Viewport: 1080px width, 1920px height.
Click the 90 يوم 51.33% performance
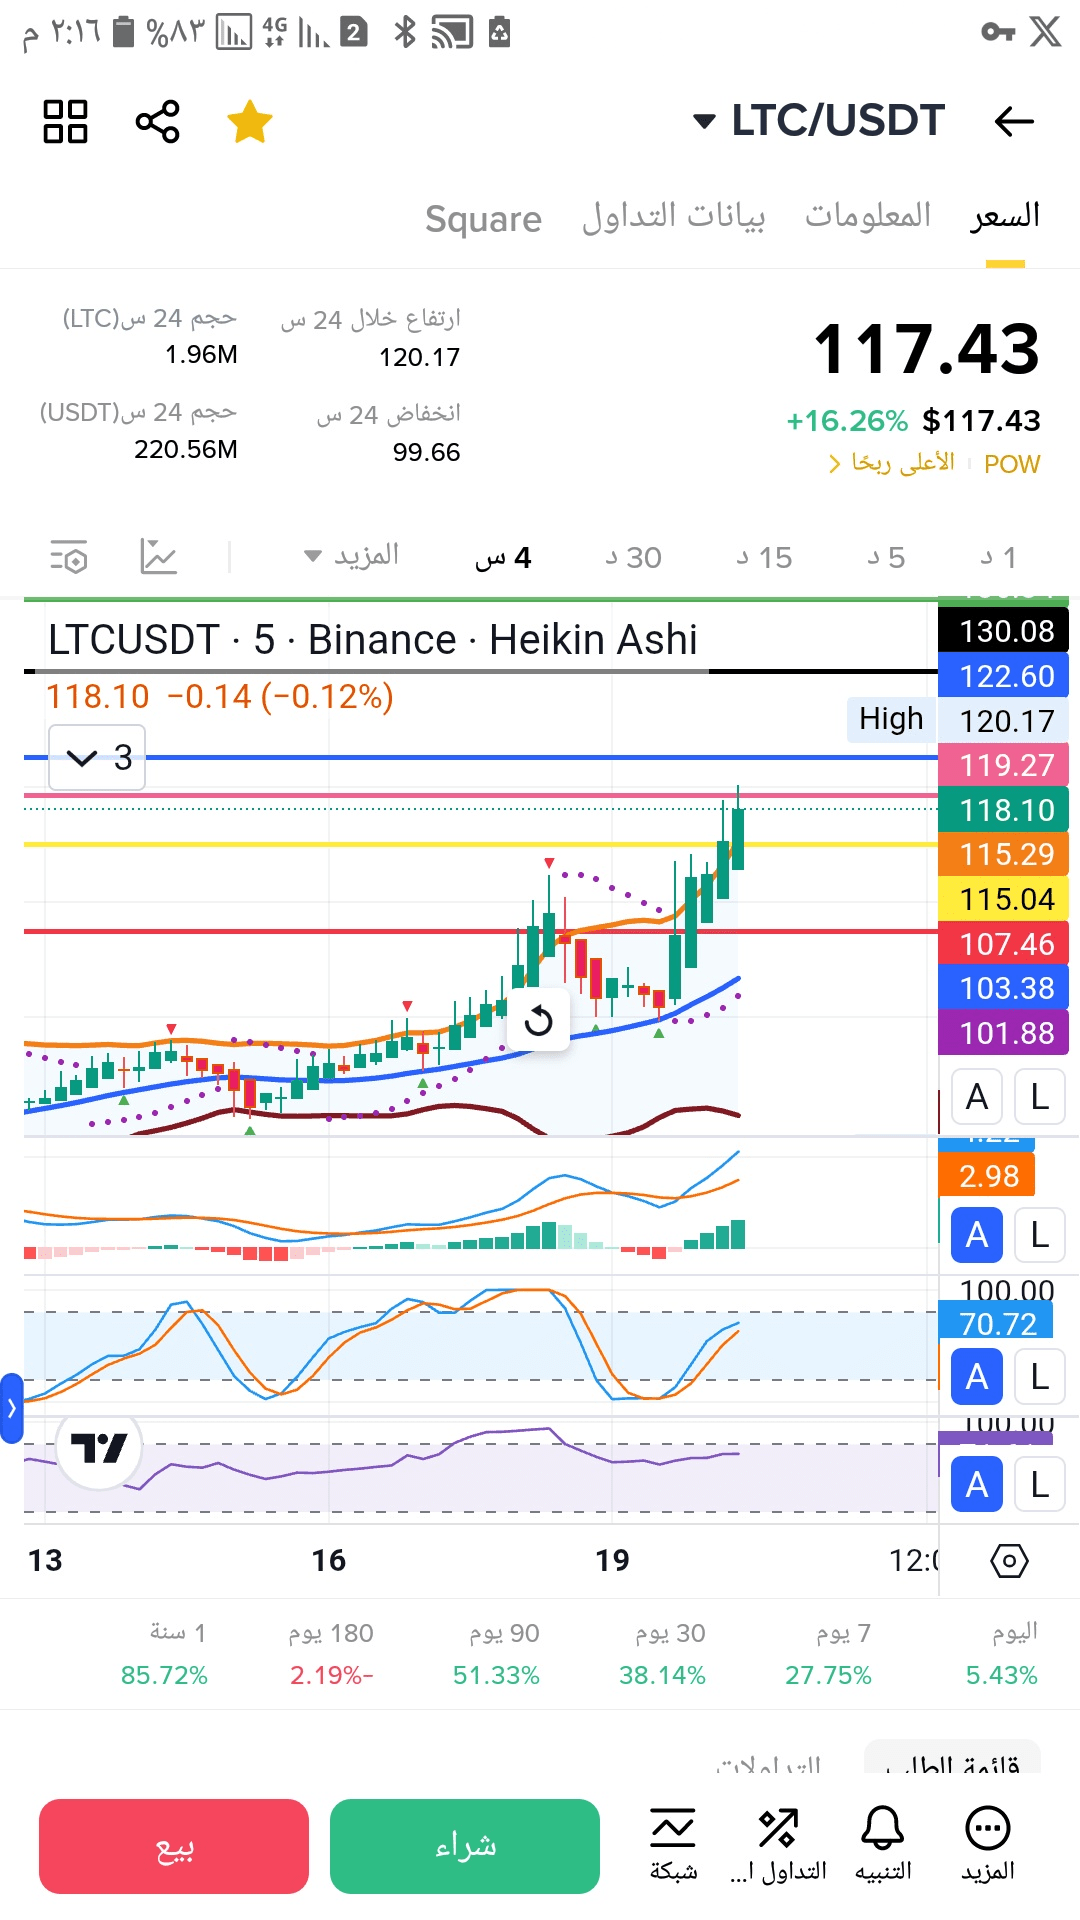(496, 1654)
